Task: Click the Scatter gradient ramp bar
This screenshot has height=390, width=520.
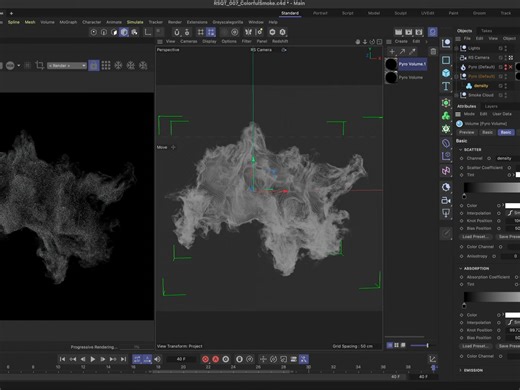Action: click(x=492, y=188)
